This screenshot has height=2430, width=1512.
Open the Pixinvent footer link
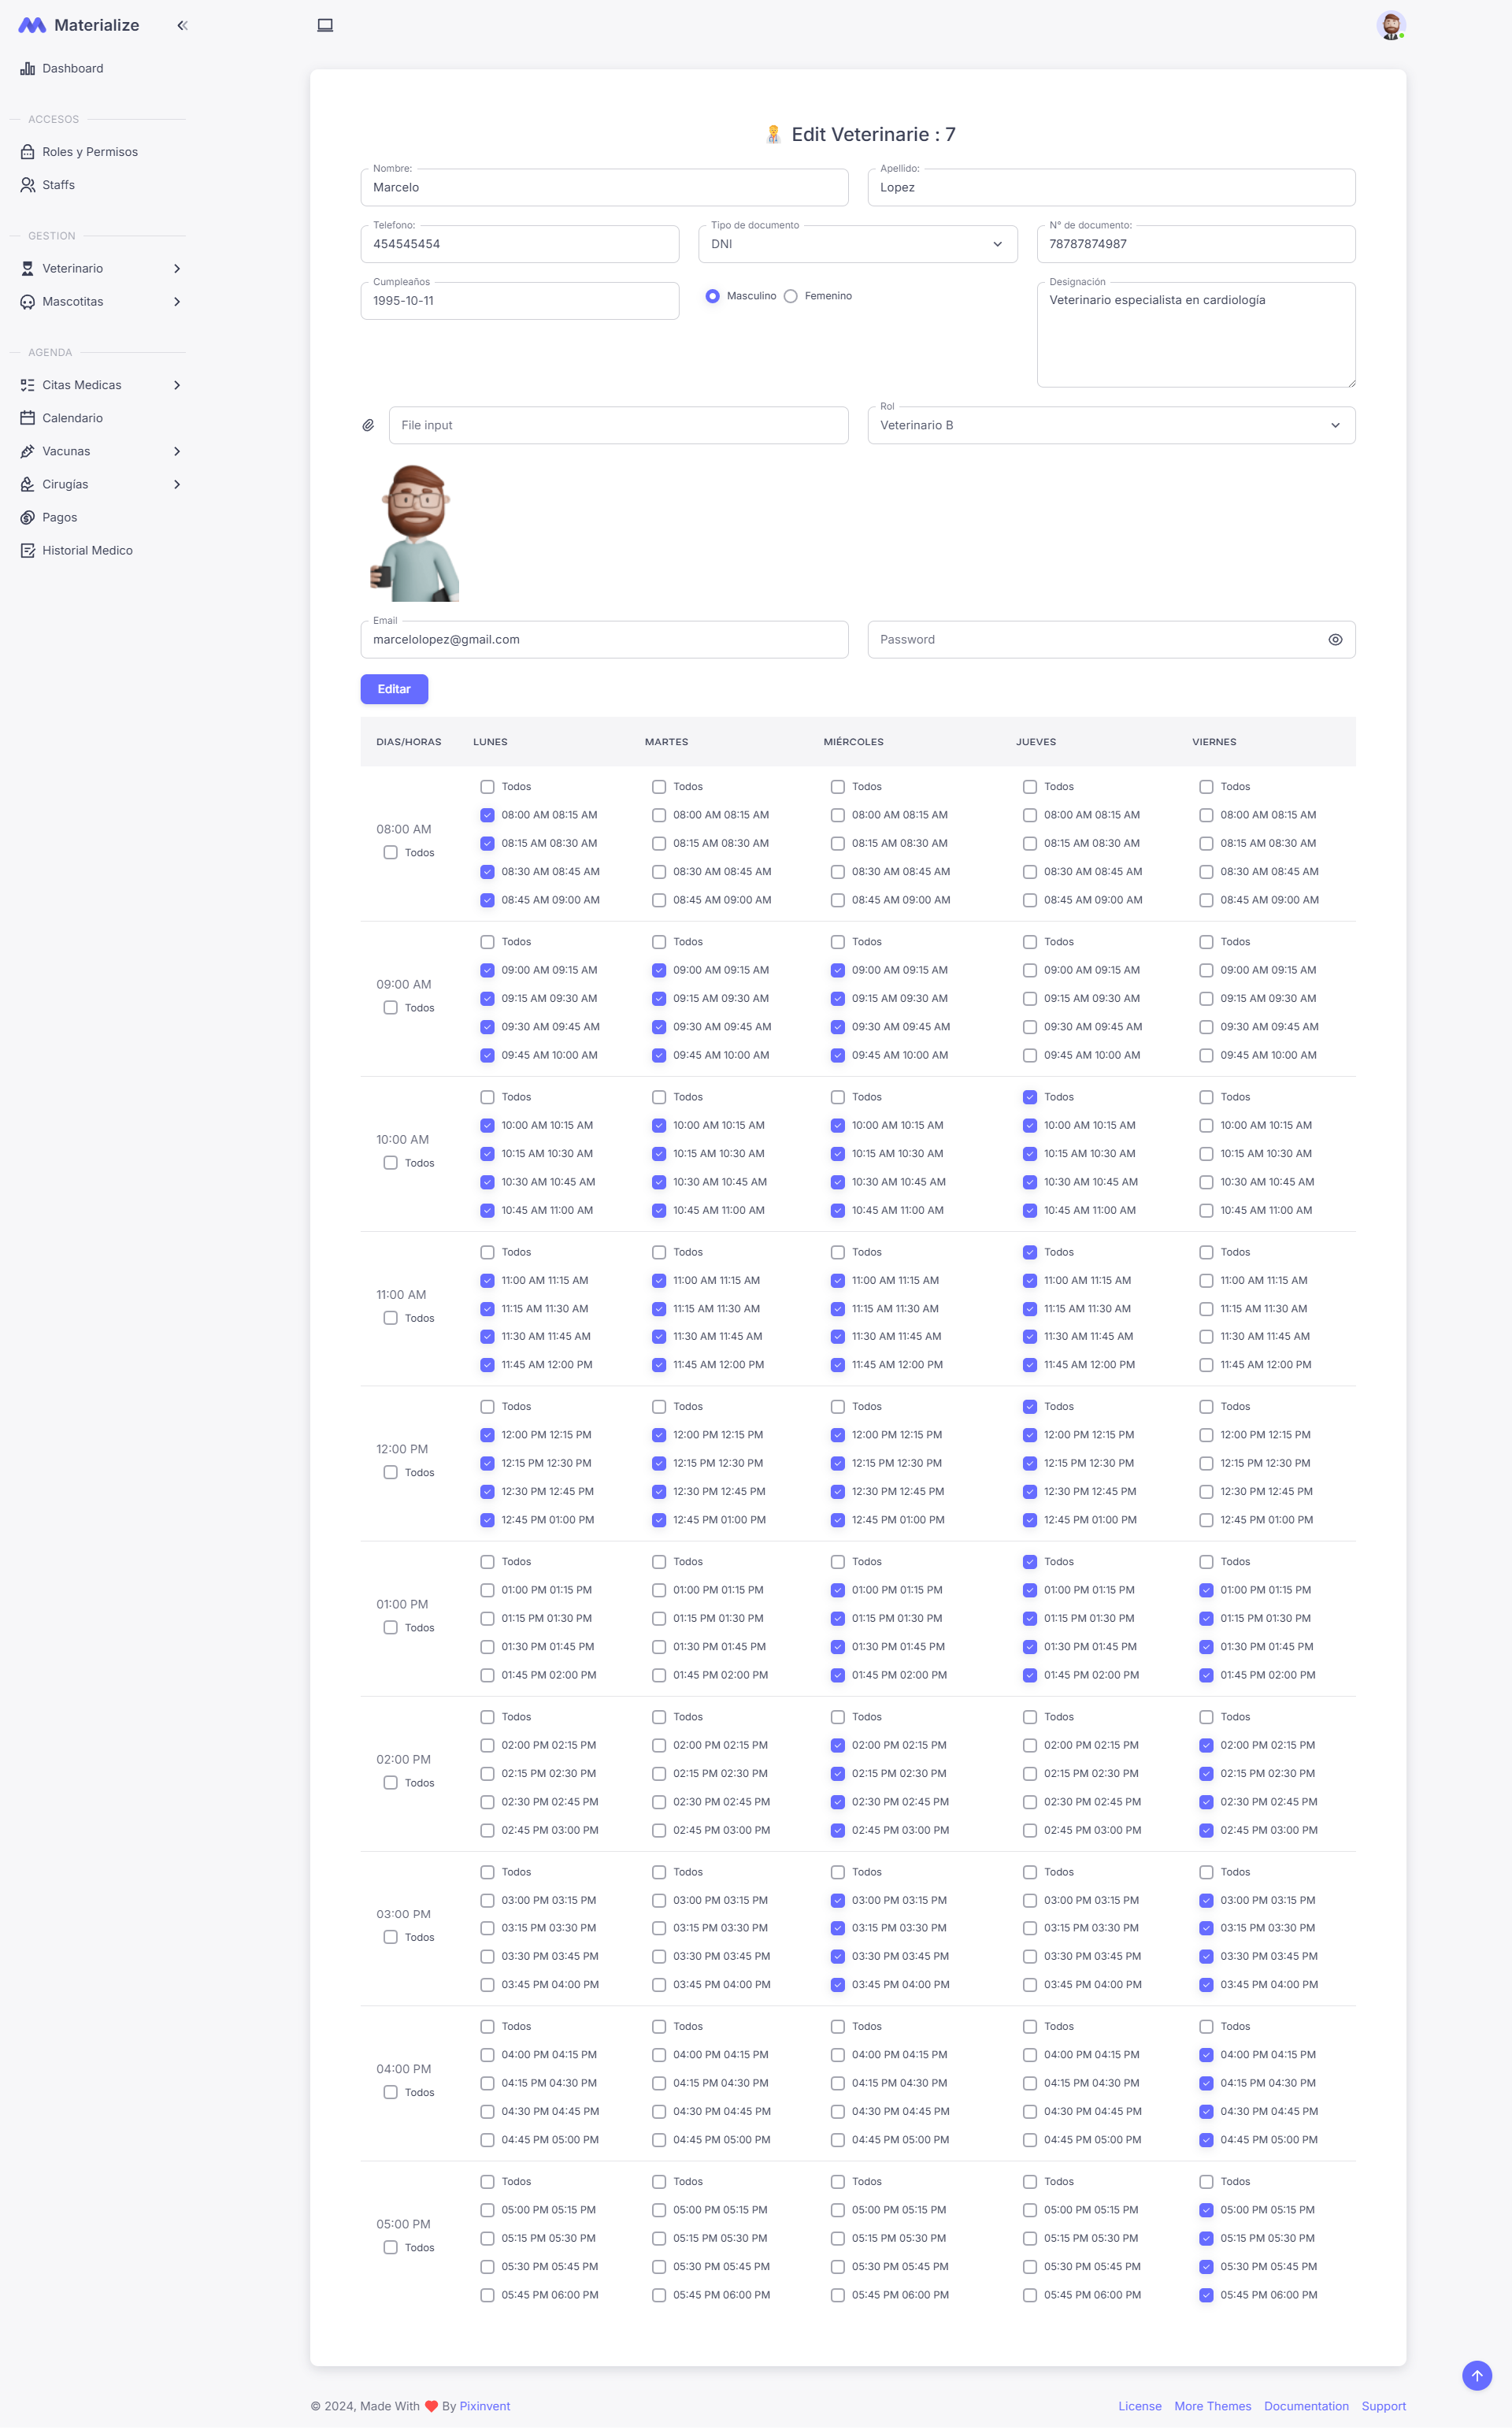tap(485, 2406)
